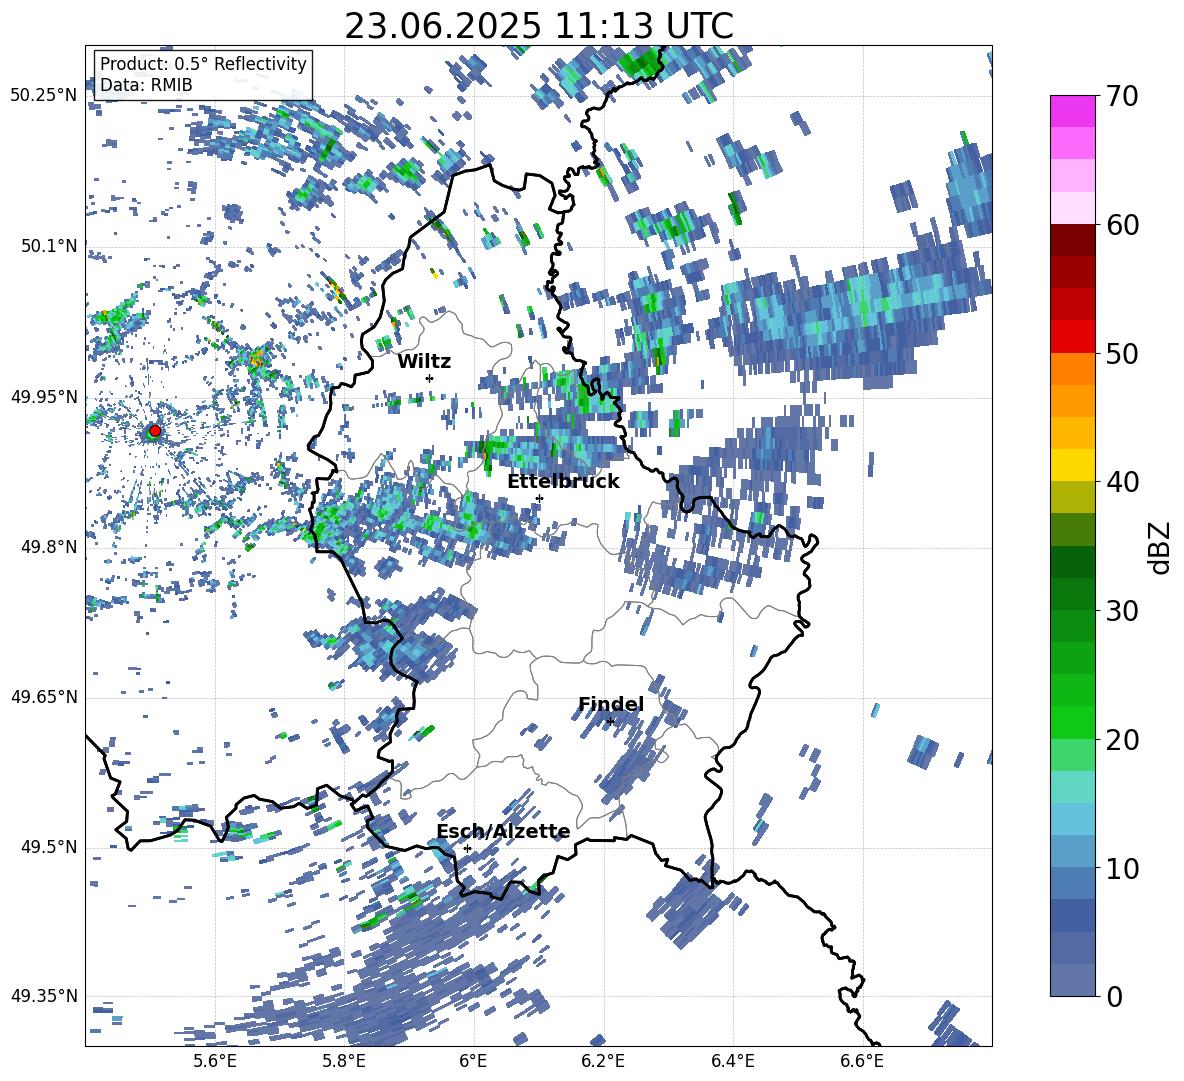Click the 70 colorbar tick label
1184x1081 pixels.
[1122, 97]
